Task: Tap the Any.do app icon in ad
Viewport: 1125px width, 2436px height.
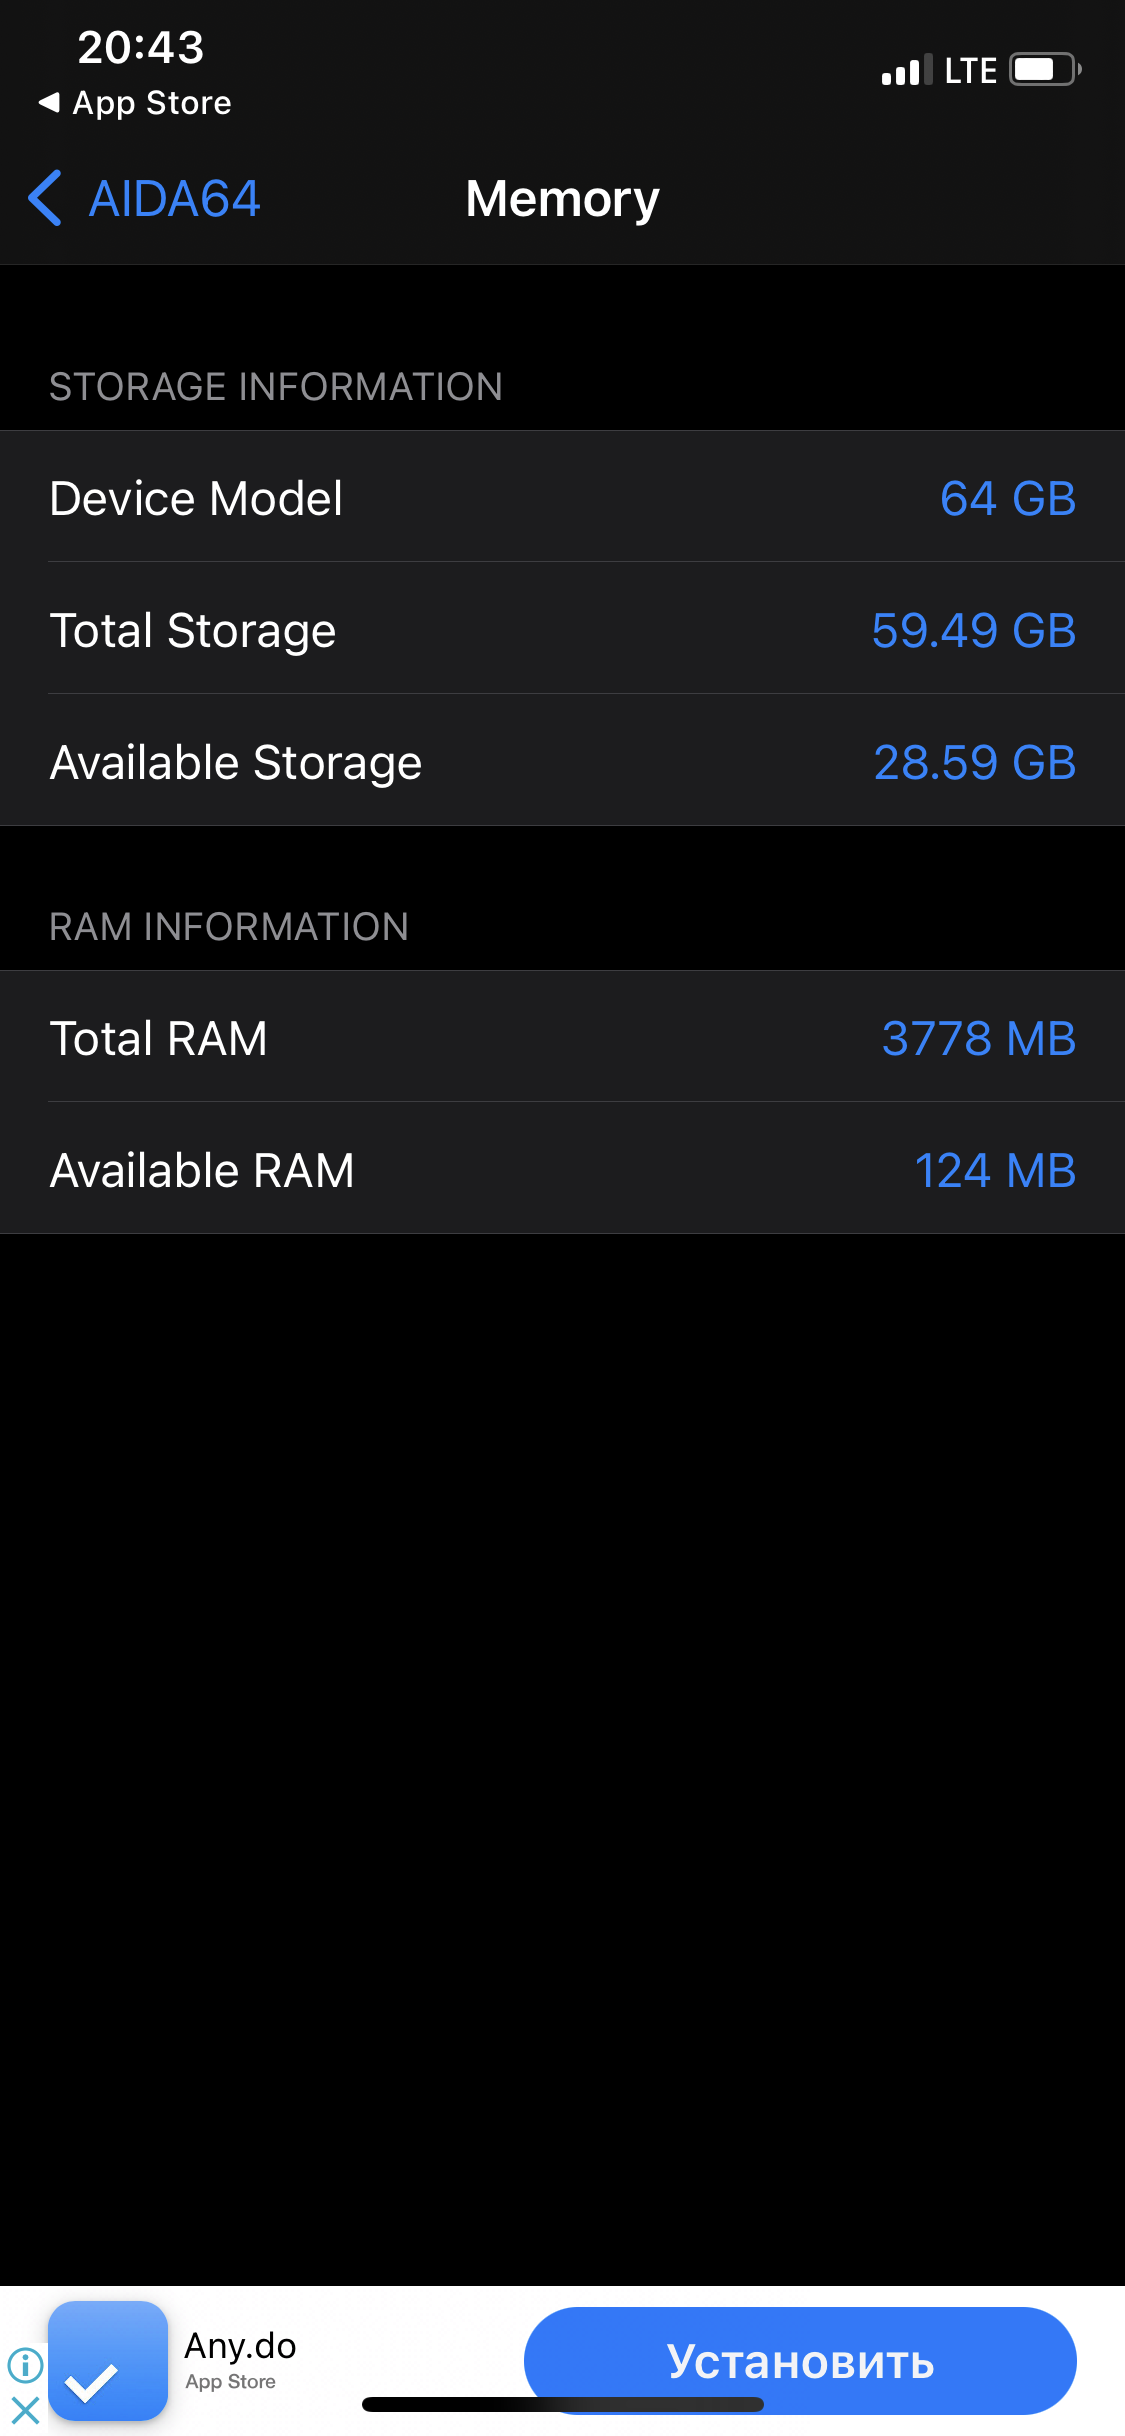Action: tap(108, 2360)
